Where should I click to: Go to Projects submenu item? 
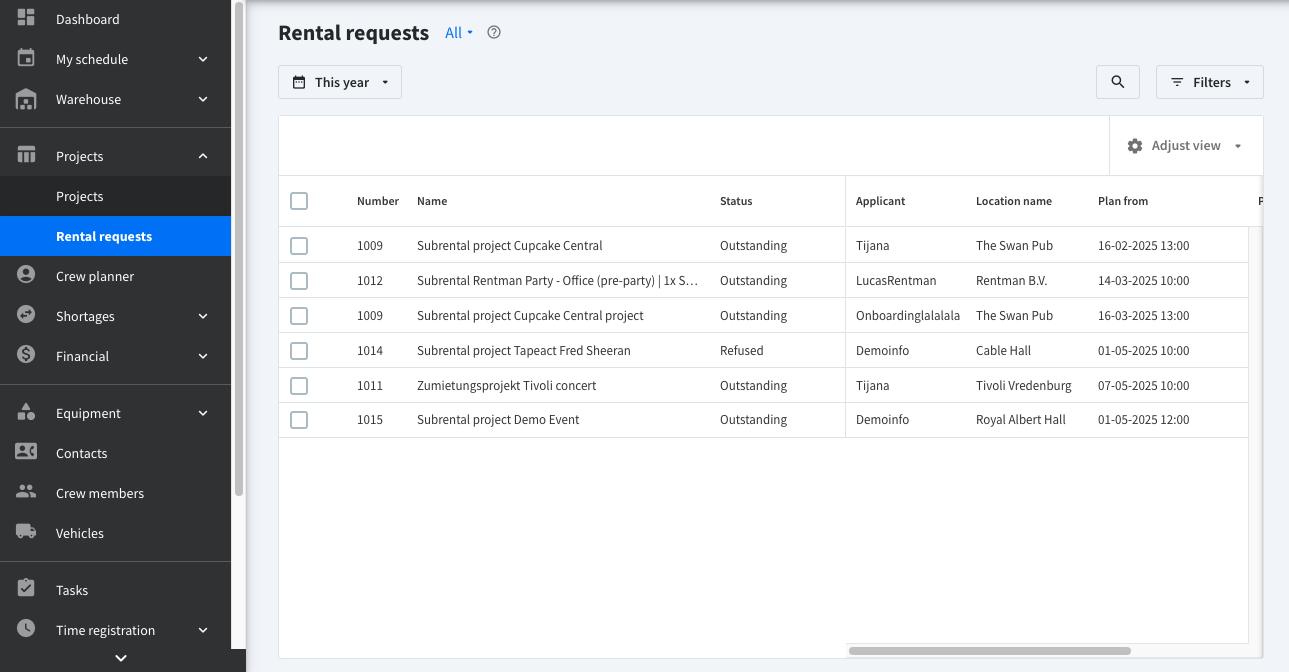[x=80, y=196]
